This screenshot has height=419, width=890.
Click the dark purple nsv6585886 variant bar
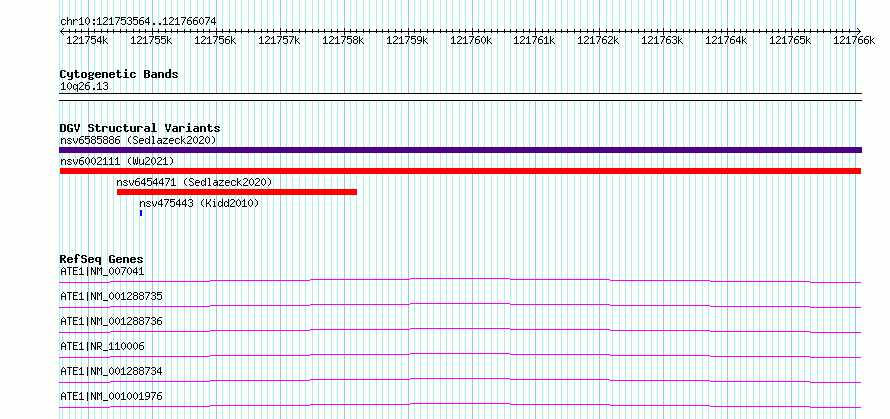(x=460, y=150)
